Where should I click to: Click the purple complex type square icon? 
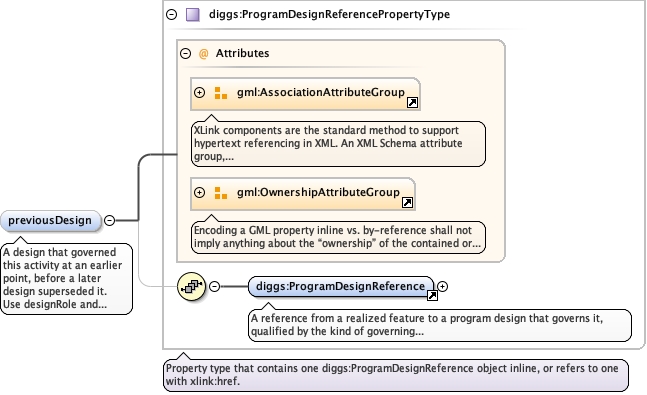pos(193,15)
